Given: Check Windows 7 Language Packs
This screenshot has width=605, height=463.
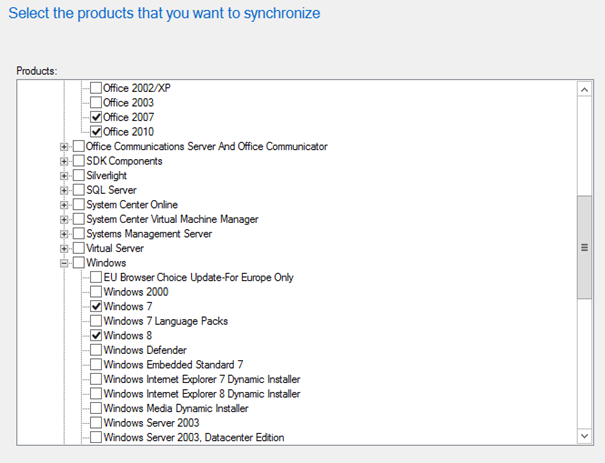Looking at the screenshot, I should [x=96, y=321].
